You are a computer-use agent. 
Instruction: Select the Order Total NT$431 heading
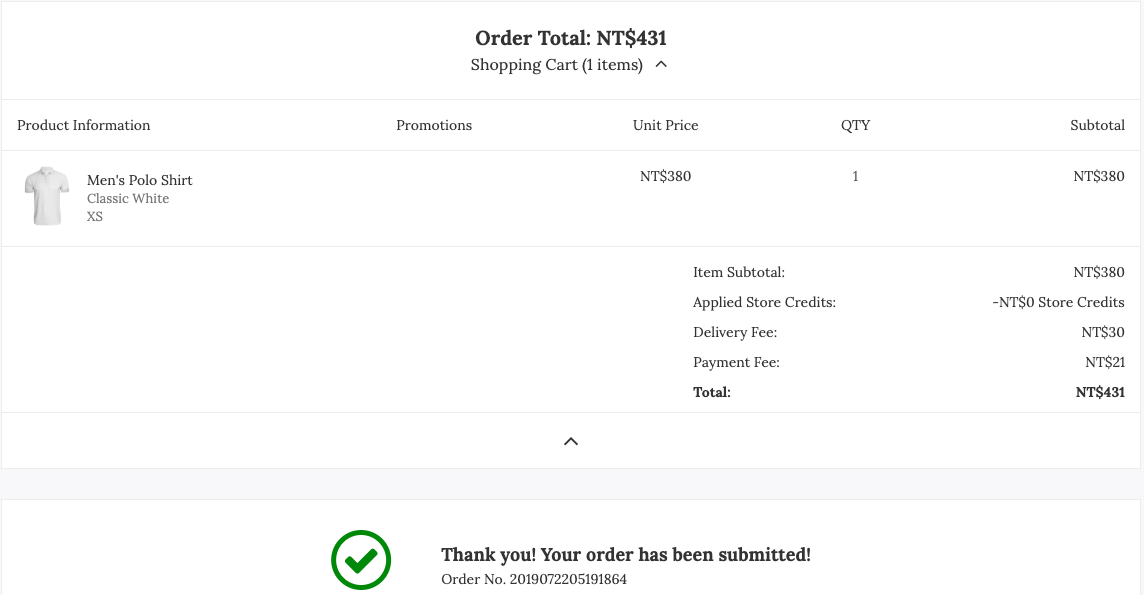tap(571, 38)
